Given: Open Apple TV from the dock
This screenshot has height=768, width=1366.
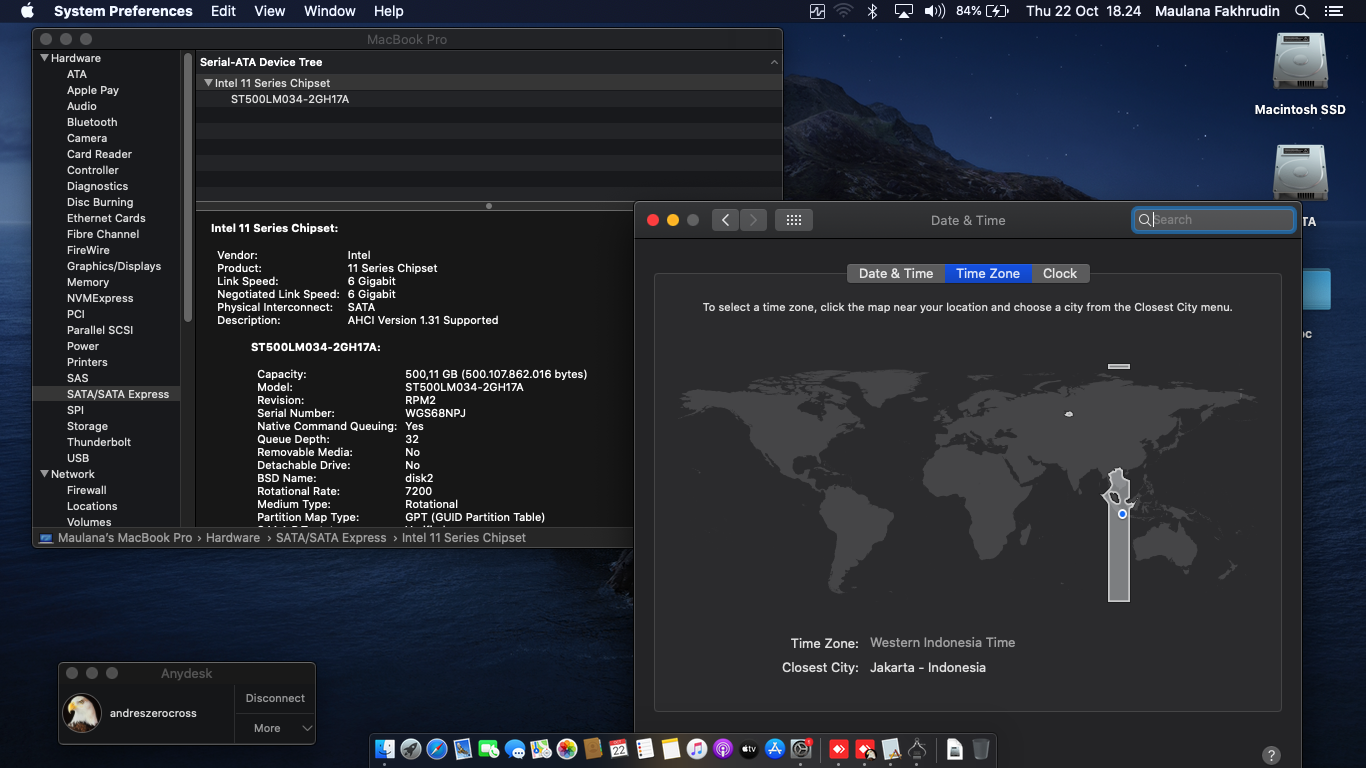Looking at the screenshot, I should pos(749,749).
